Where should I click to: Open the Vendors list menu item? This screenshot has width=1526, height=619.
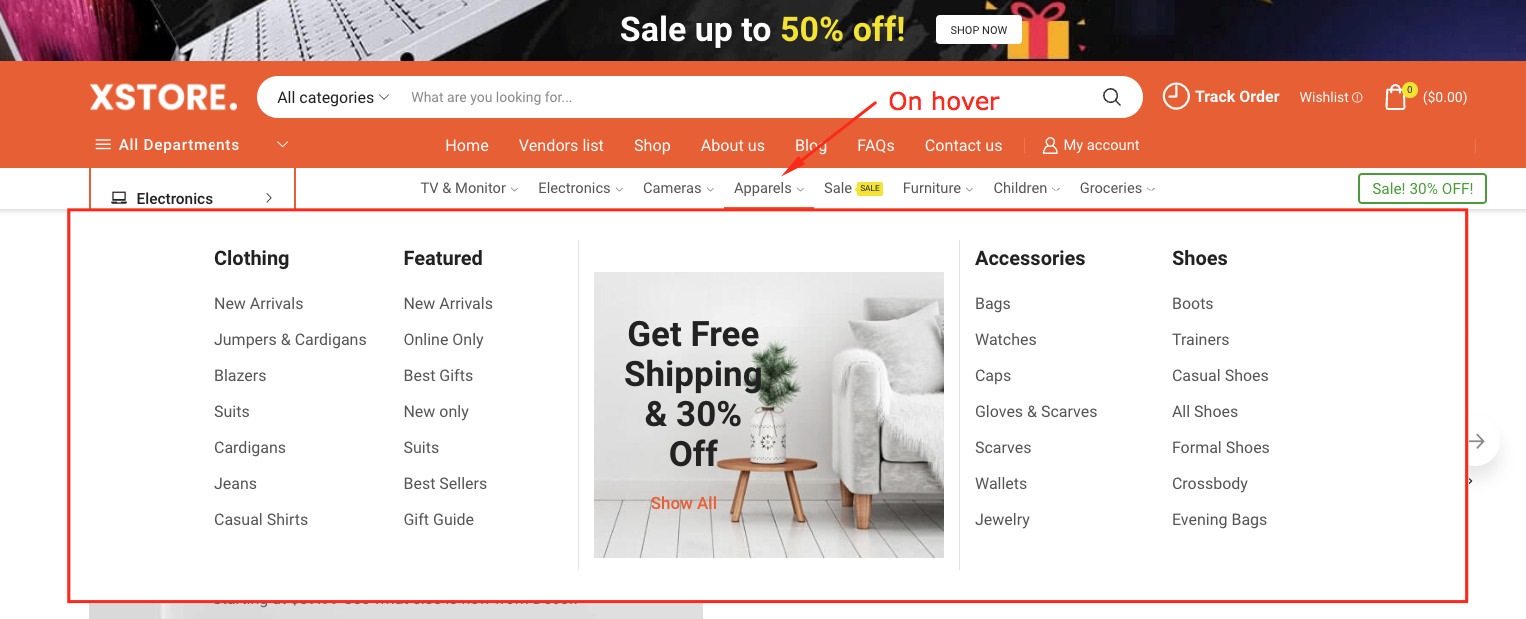(x=561, y=145)
